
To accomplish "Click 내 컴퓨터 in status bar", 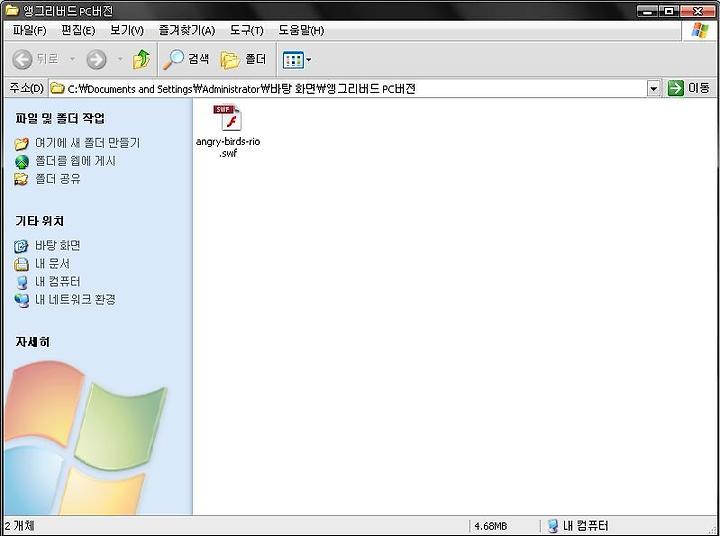I will pyautogui.click(x=578, y=525).
